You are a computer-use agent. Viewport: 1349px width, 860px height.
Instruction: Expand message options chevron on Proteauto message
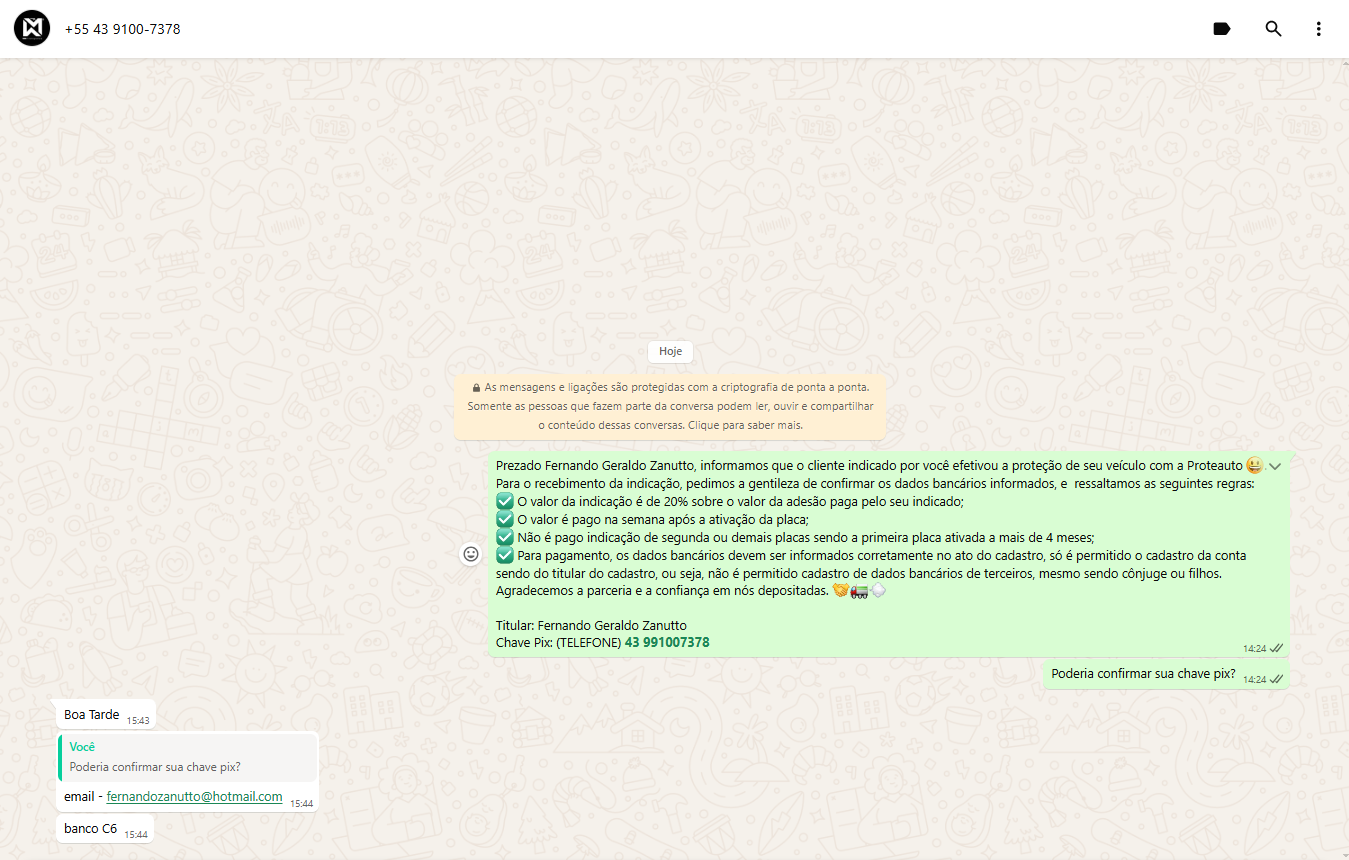1275,467
